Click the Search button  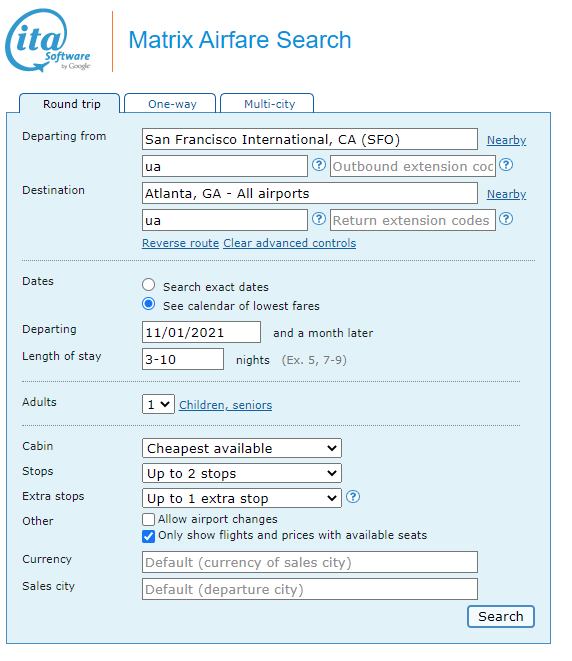tap(501, 616)
